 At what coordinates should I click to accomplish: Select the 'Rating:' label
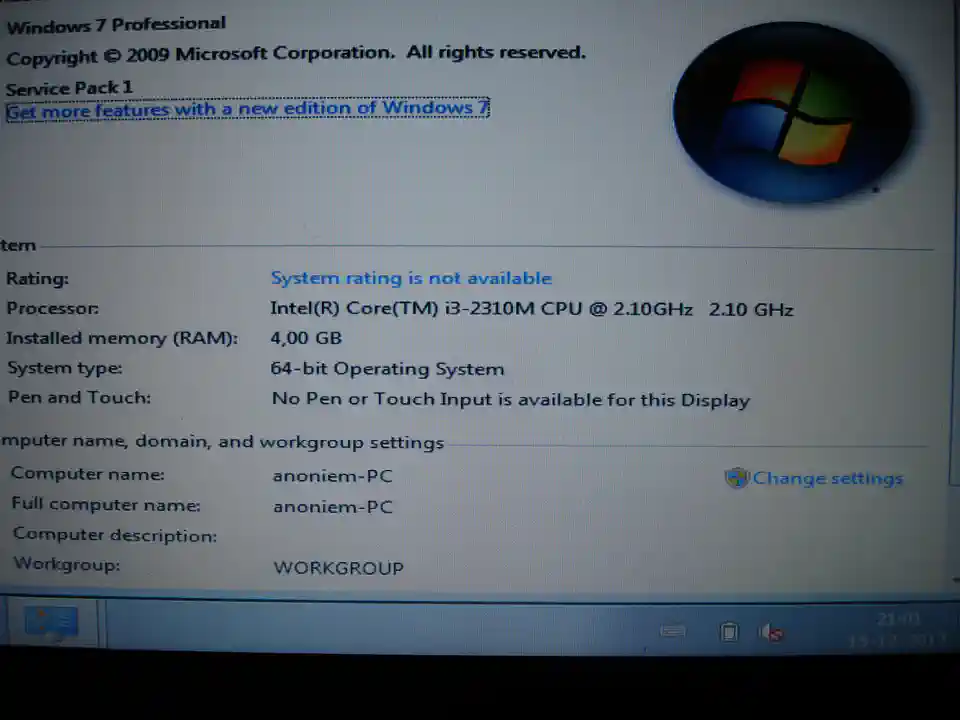(37, 279)
